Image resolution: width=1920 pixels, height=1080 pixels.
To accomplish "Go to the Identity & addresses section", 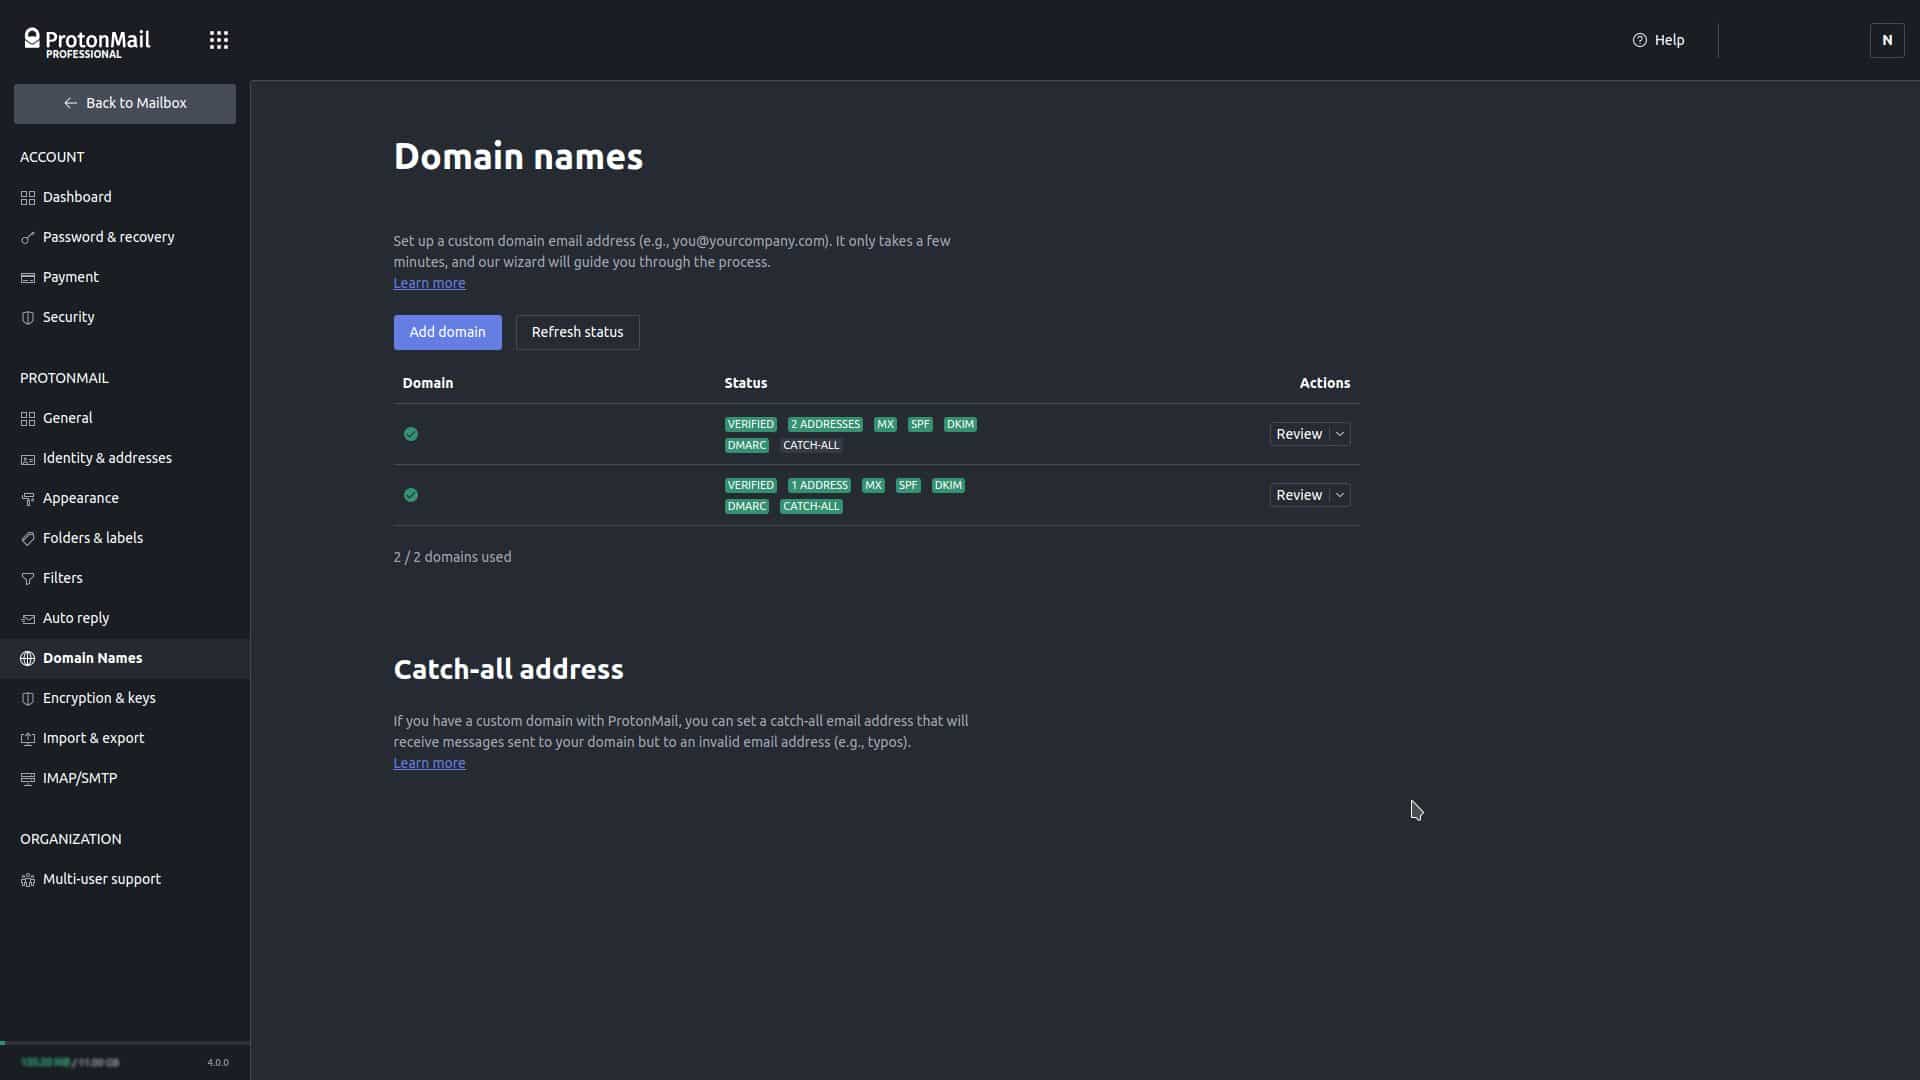I will tap(106, 458).
